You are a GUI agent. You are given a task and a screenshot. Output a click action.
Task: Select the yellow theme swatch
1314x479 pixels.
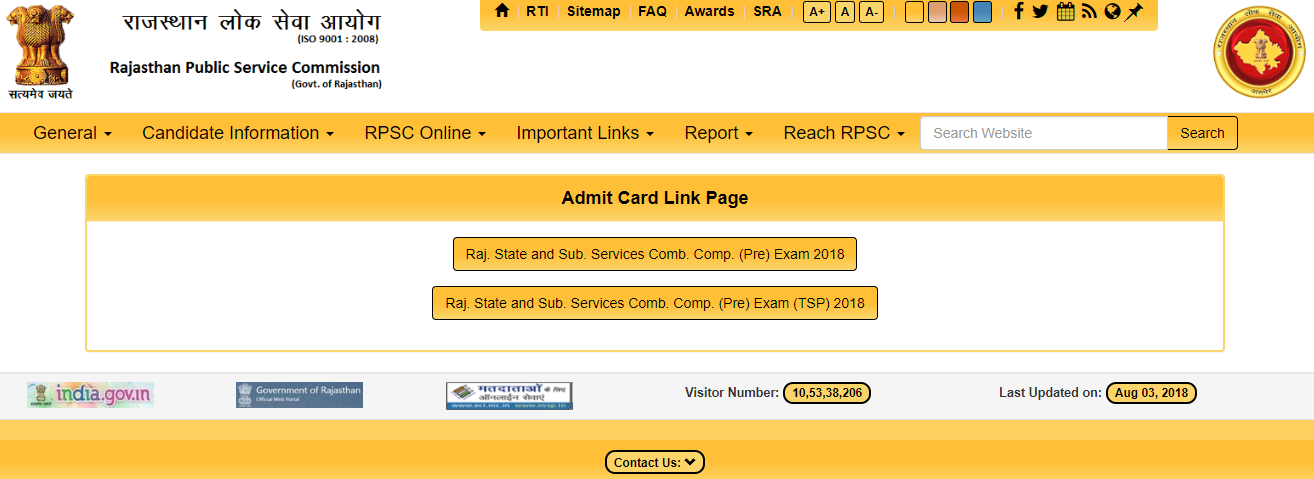click(x=914, y=12)
